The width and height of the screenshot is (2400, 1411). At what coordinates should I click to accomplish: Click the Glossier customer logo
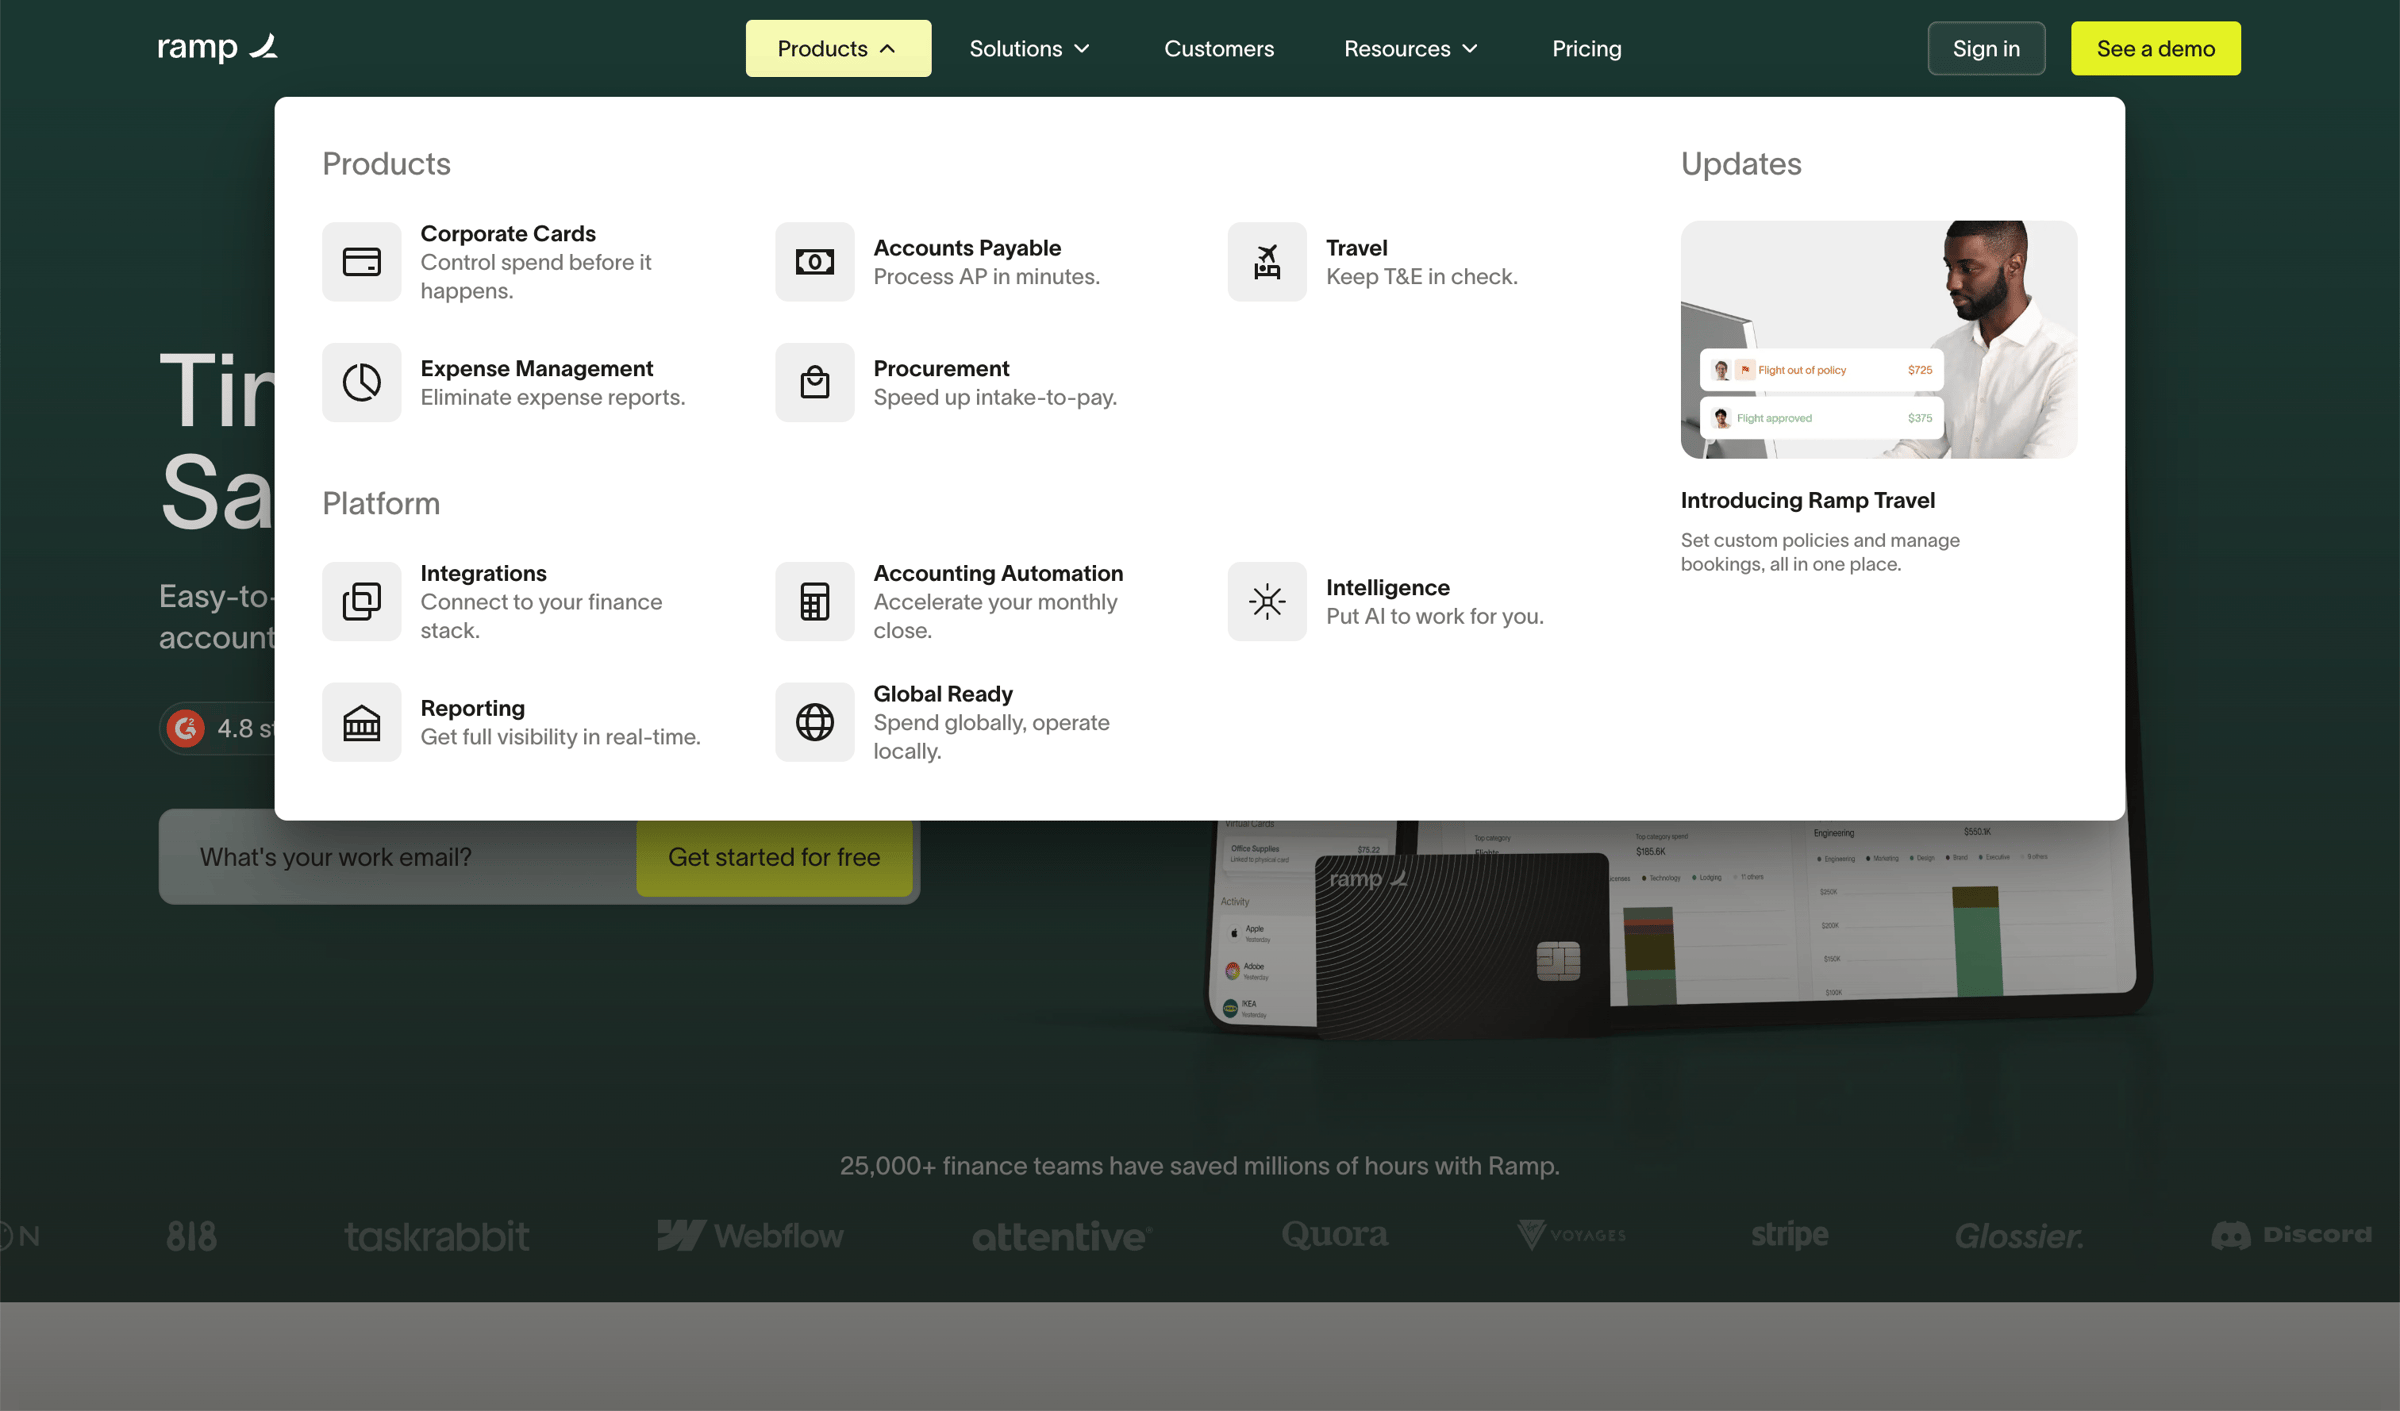pyautogui.click(x=2019, y=1237)
